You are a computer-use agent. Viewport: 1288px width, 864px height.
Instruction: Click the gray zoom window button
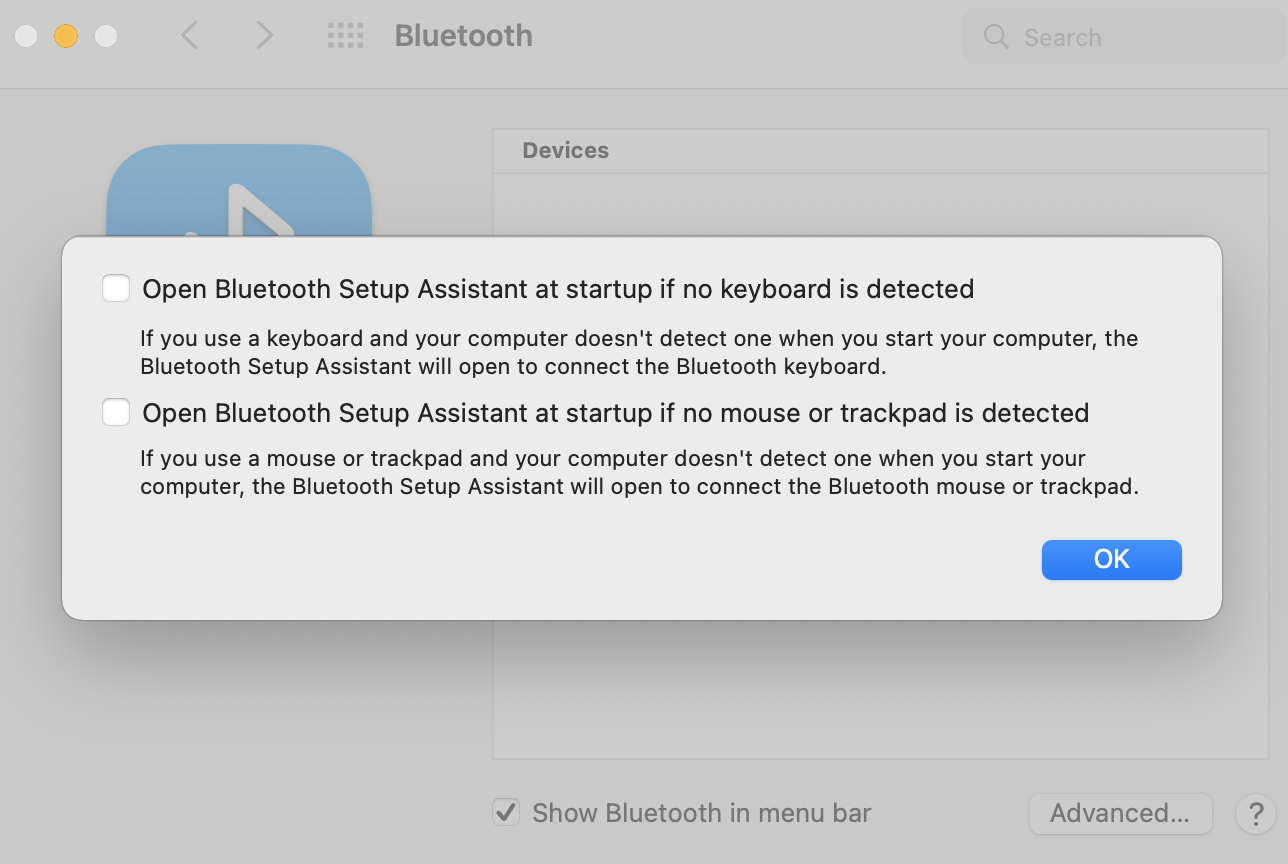tap(105, 36)
